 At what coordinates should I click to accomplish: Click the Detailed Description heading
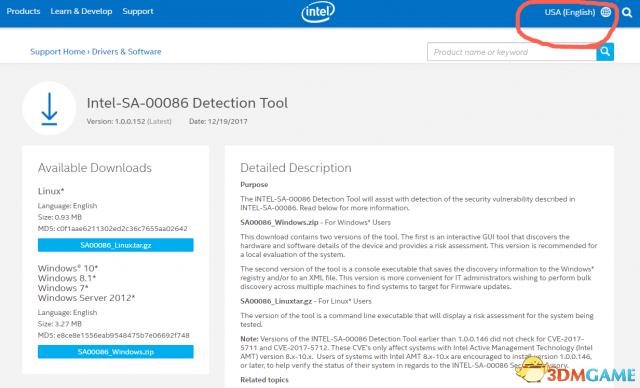click(x=296, y=168)
